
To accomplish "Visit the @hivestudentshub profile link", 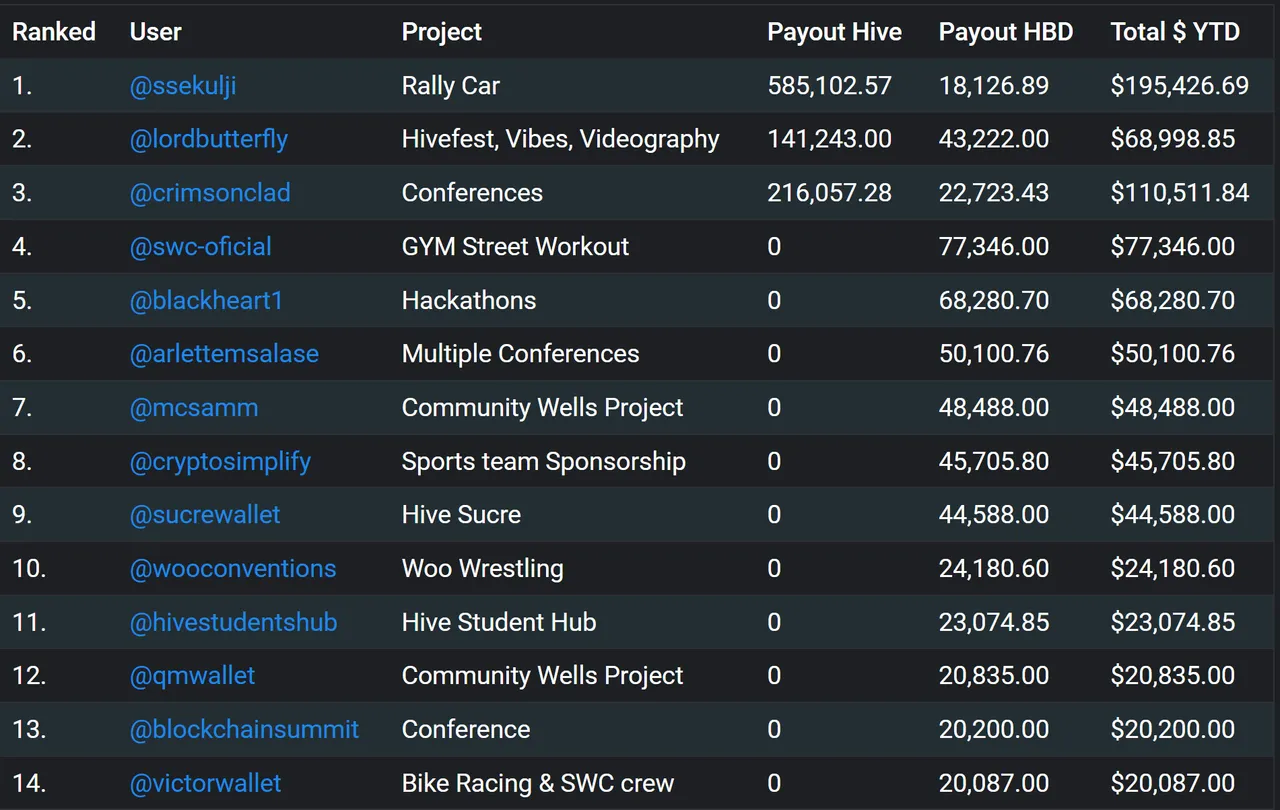I will tap(233, 622).
